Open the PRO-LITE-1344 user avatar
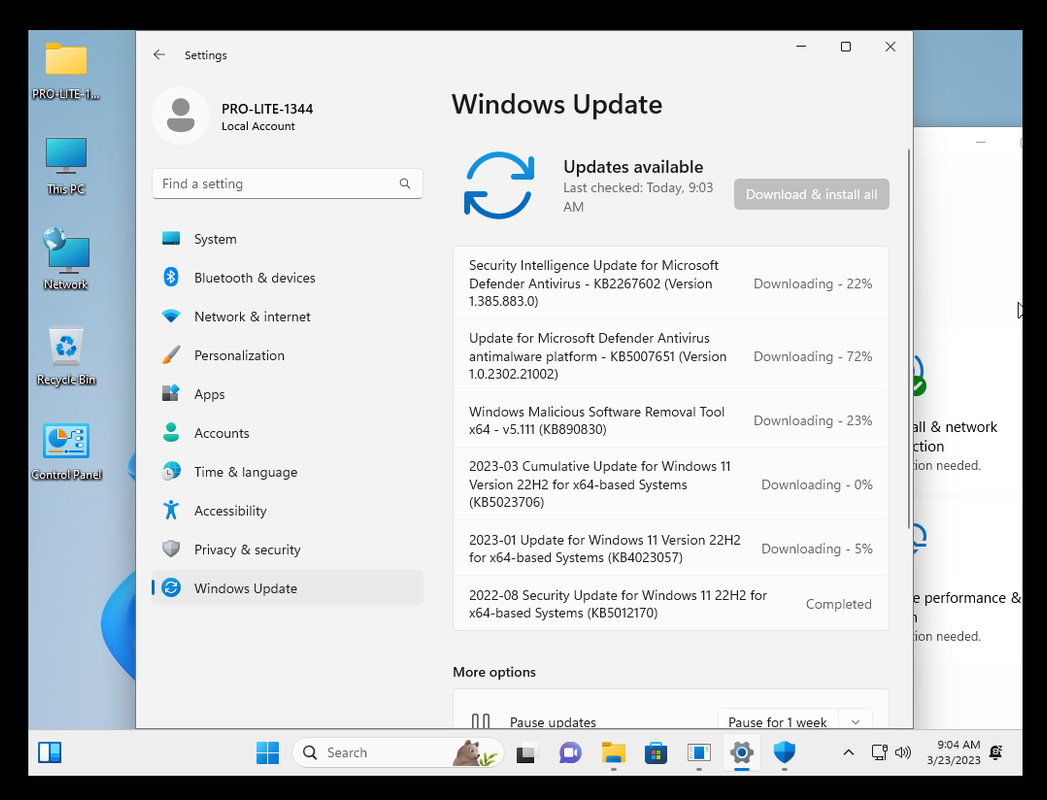This screenshot has height=800, width=1047. click(x=180, y=116)
